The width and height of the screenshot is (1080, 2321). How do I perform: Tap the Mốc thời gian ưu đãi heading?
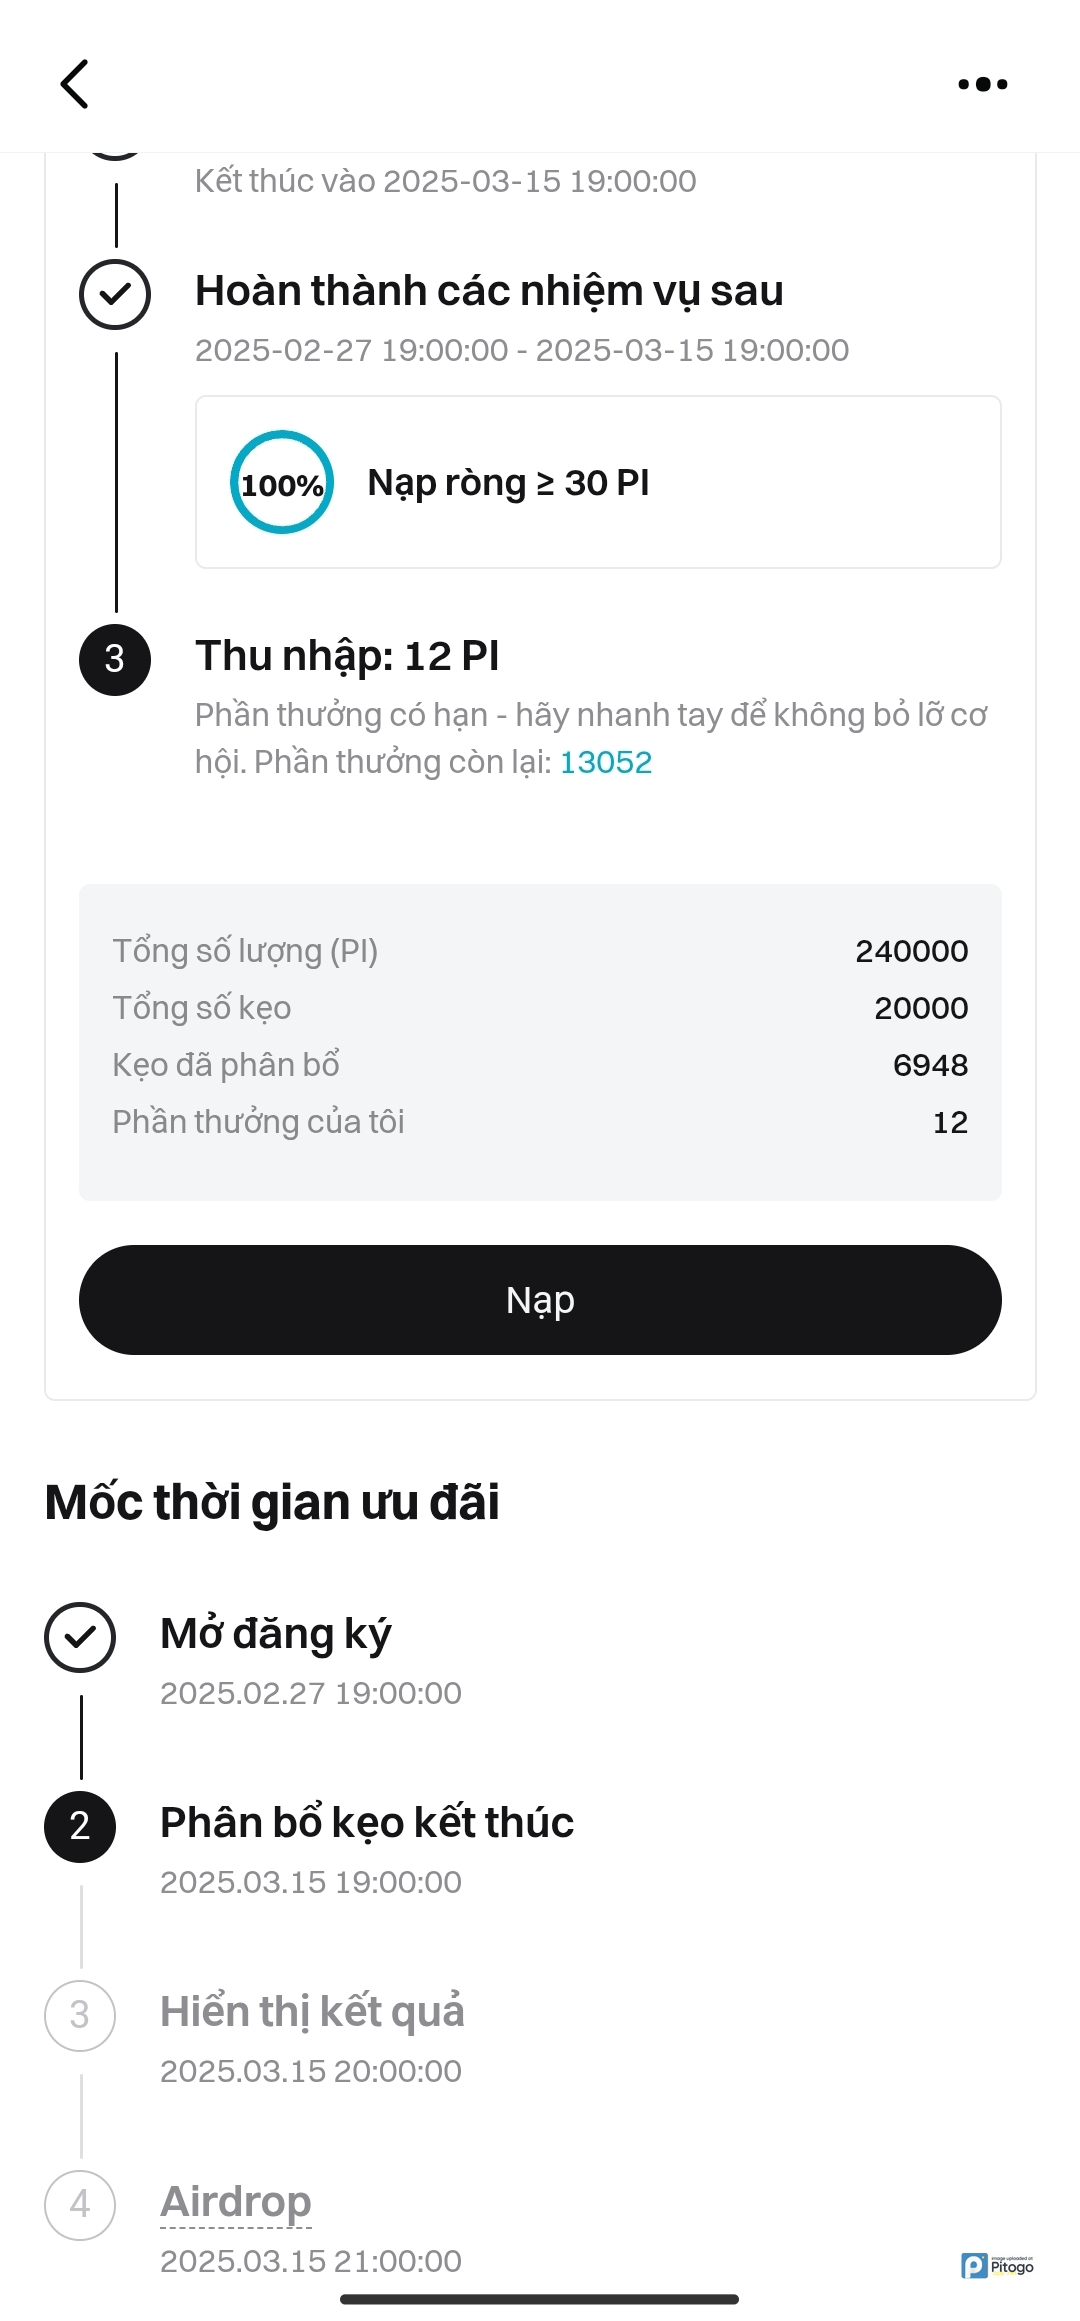click(272, 1502)
